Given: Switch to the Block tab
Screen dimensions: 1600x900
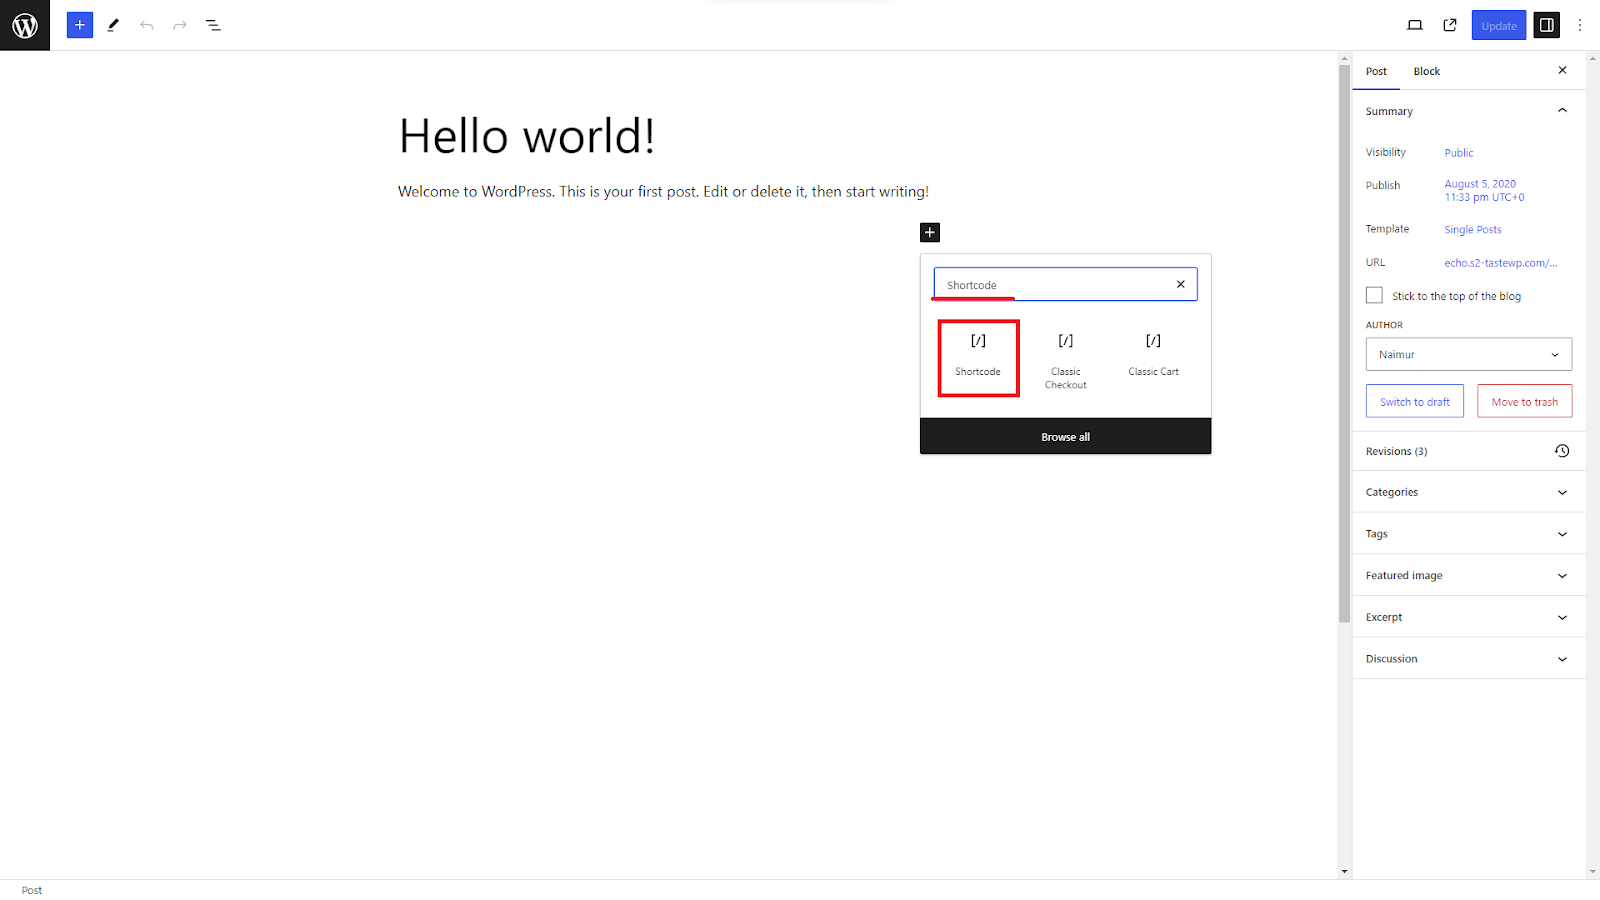Looking at the screenshot, I should (x=1426, y=71).
